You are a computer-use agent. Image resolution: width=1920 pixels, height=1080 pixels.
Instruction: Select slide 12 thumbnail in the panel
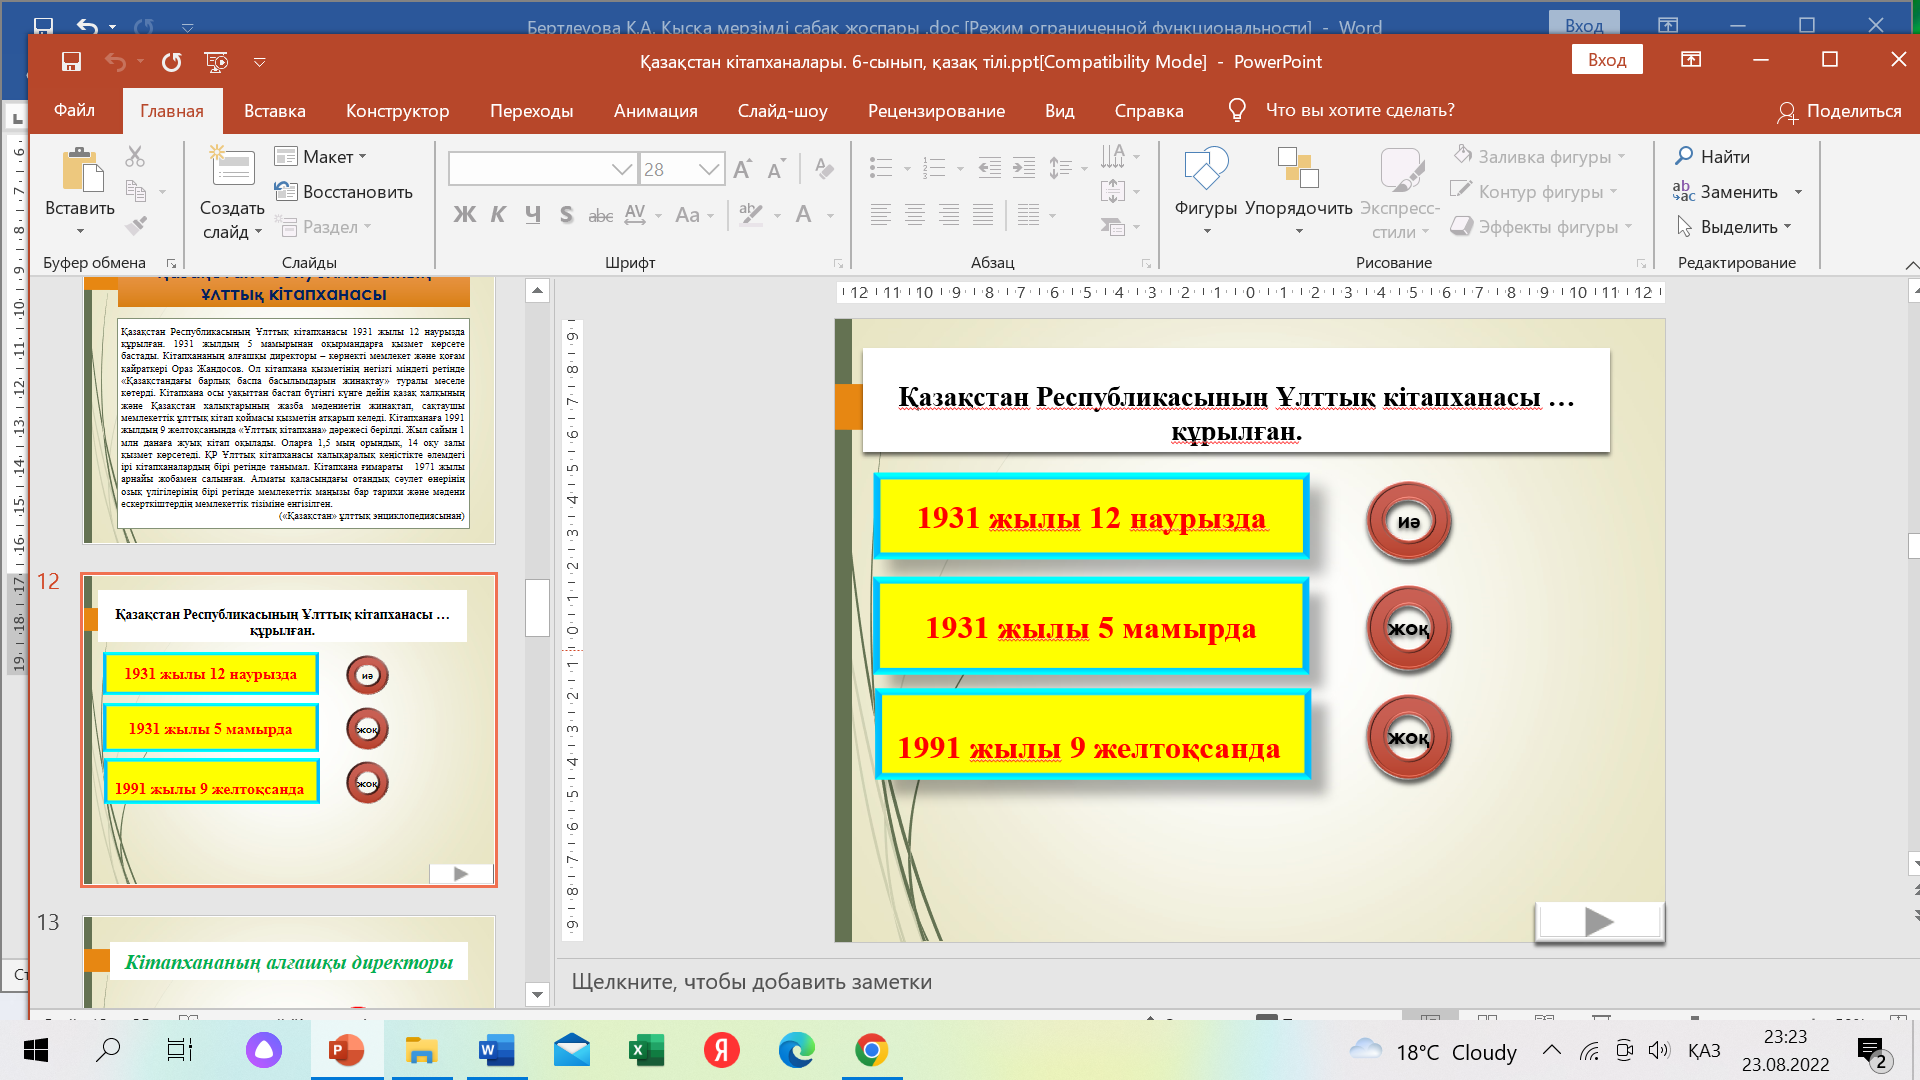288,730
